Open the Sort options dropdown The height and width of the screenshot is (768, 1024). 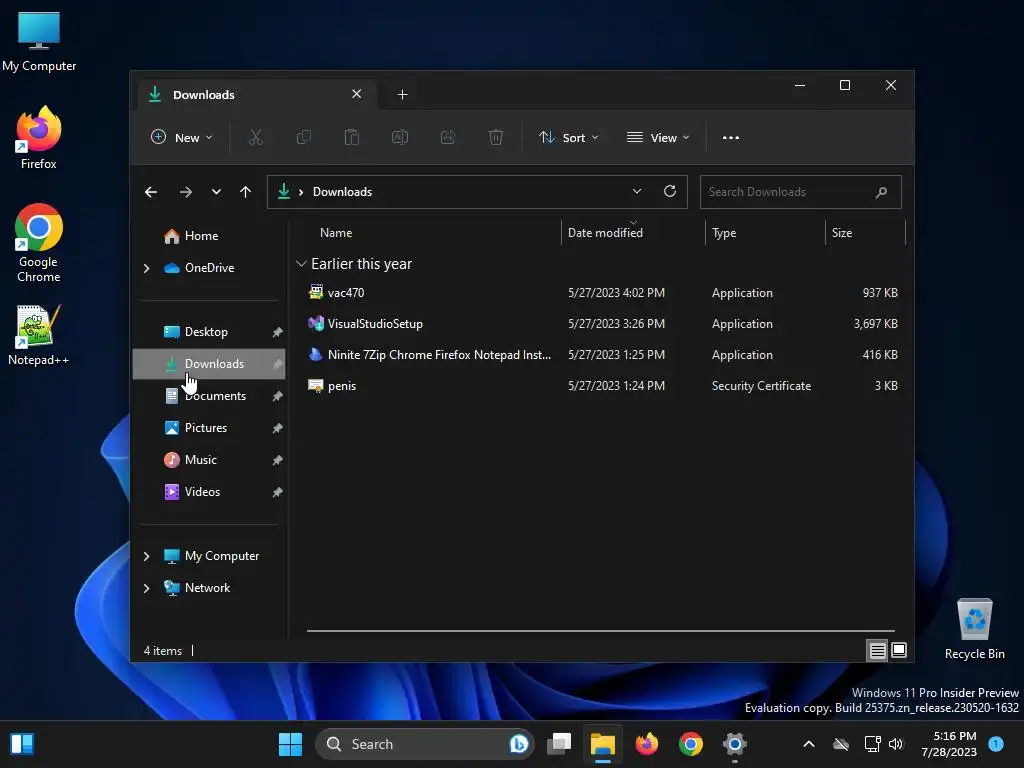(x=568, y=138)
